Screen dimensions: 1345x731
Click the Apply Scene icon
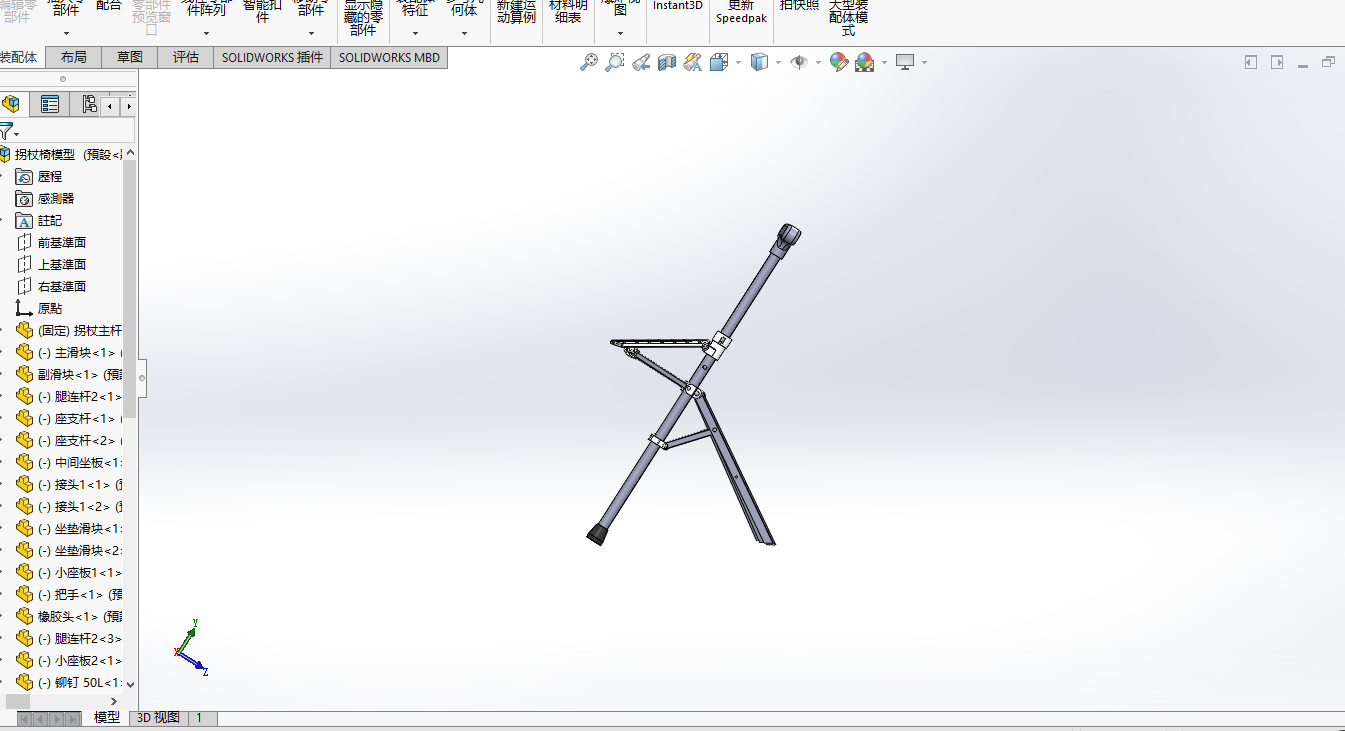point(865,62)
